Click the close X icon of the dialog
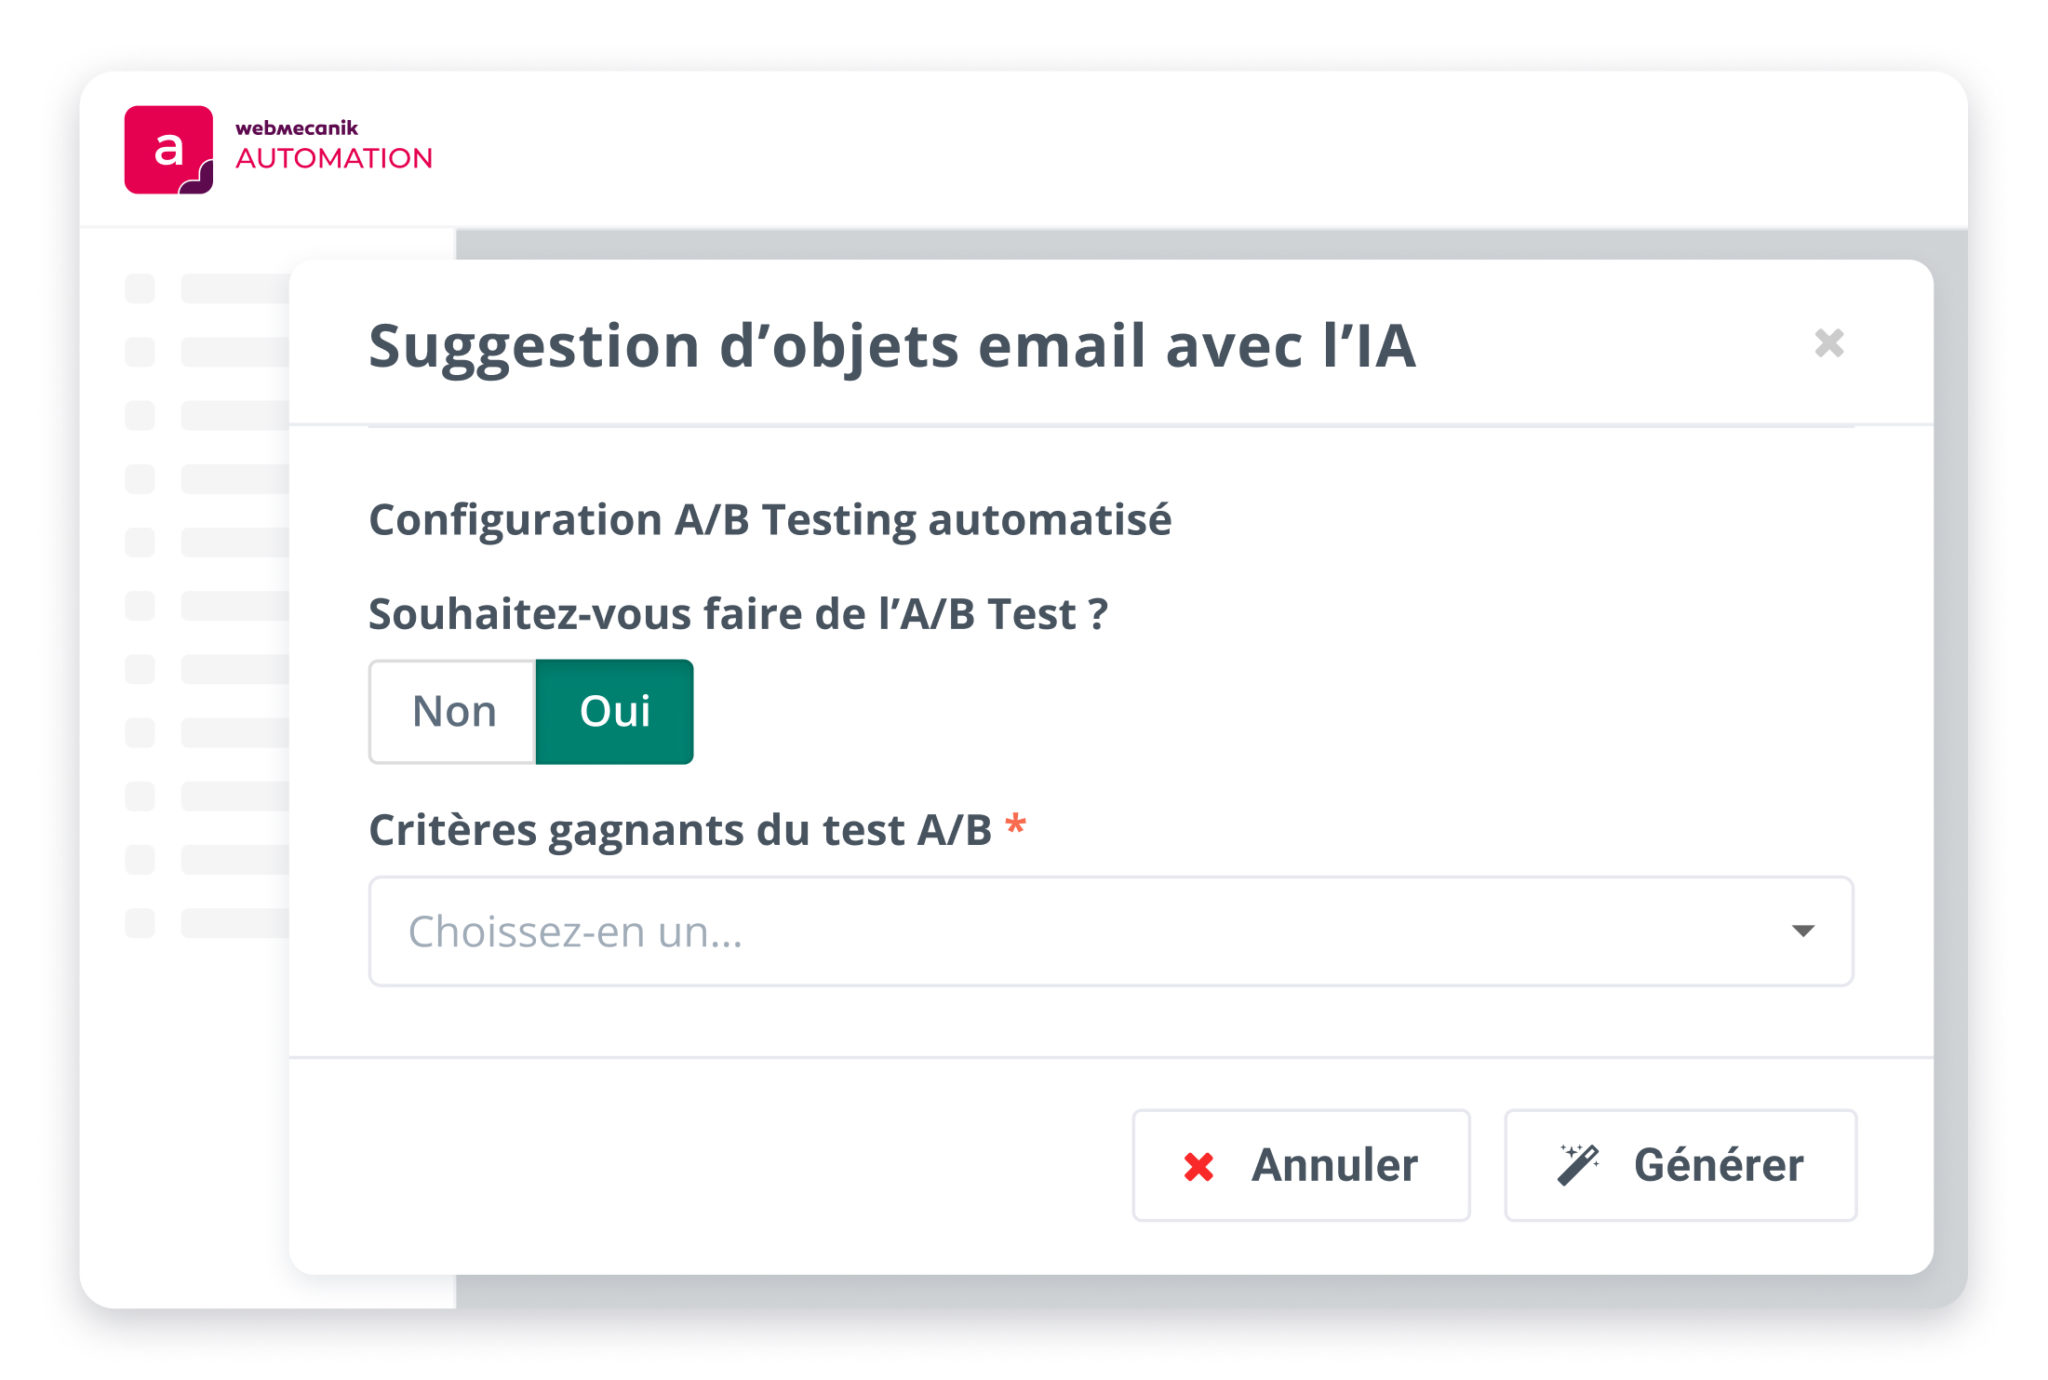This screenshot has height=1380, width=2048. point(1828,343)
